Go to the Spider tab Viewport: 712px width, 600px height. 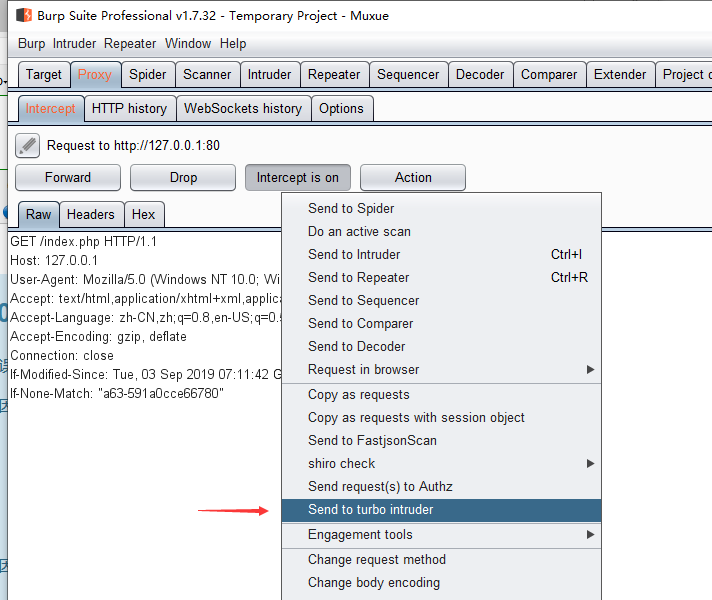[x=148, y=74]
